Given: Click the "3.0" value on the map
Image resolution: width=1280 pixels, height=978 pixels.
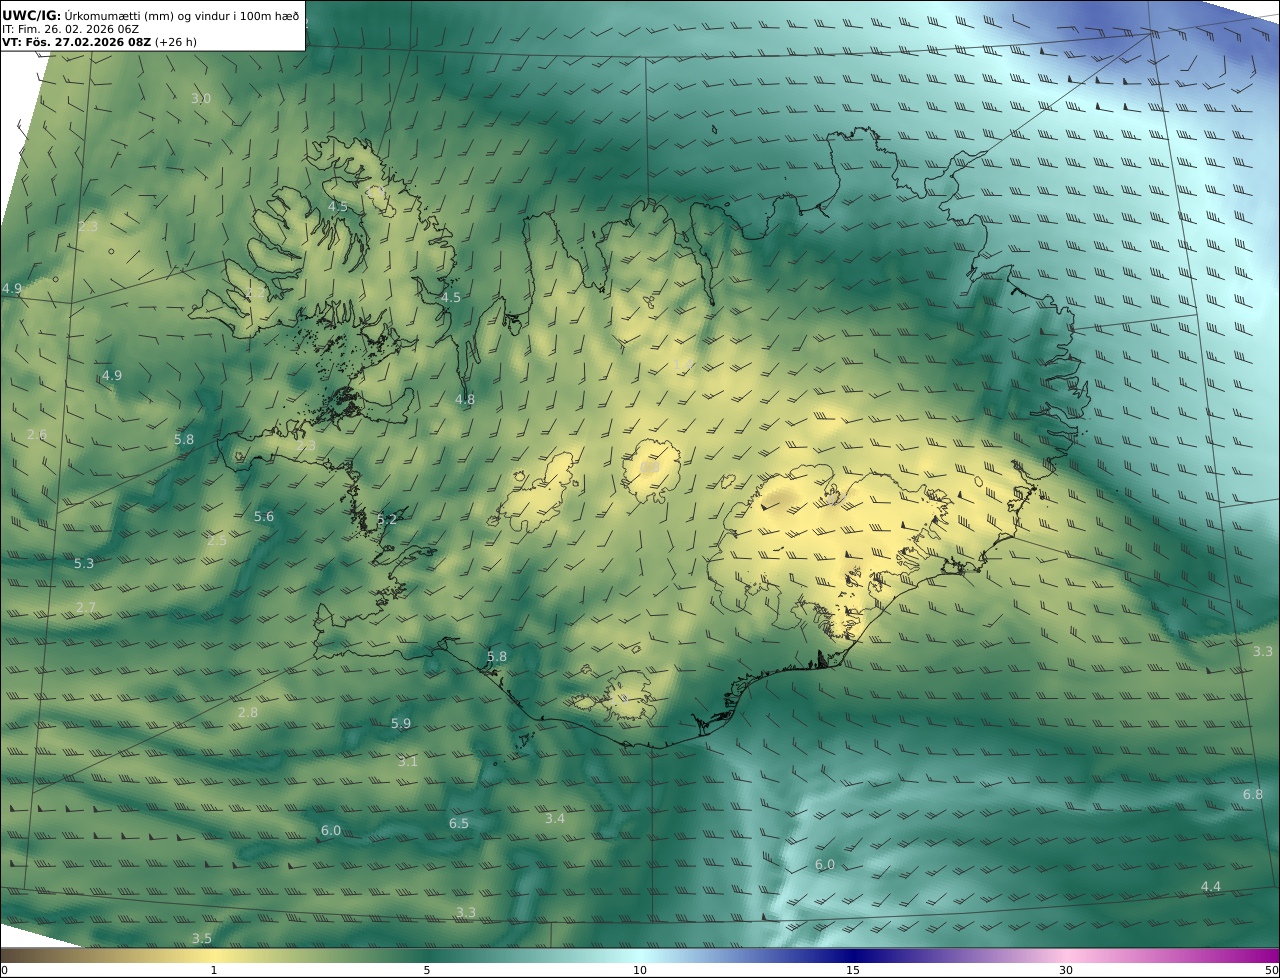Looking at the screenshot, I should (x=201, y=98).
